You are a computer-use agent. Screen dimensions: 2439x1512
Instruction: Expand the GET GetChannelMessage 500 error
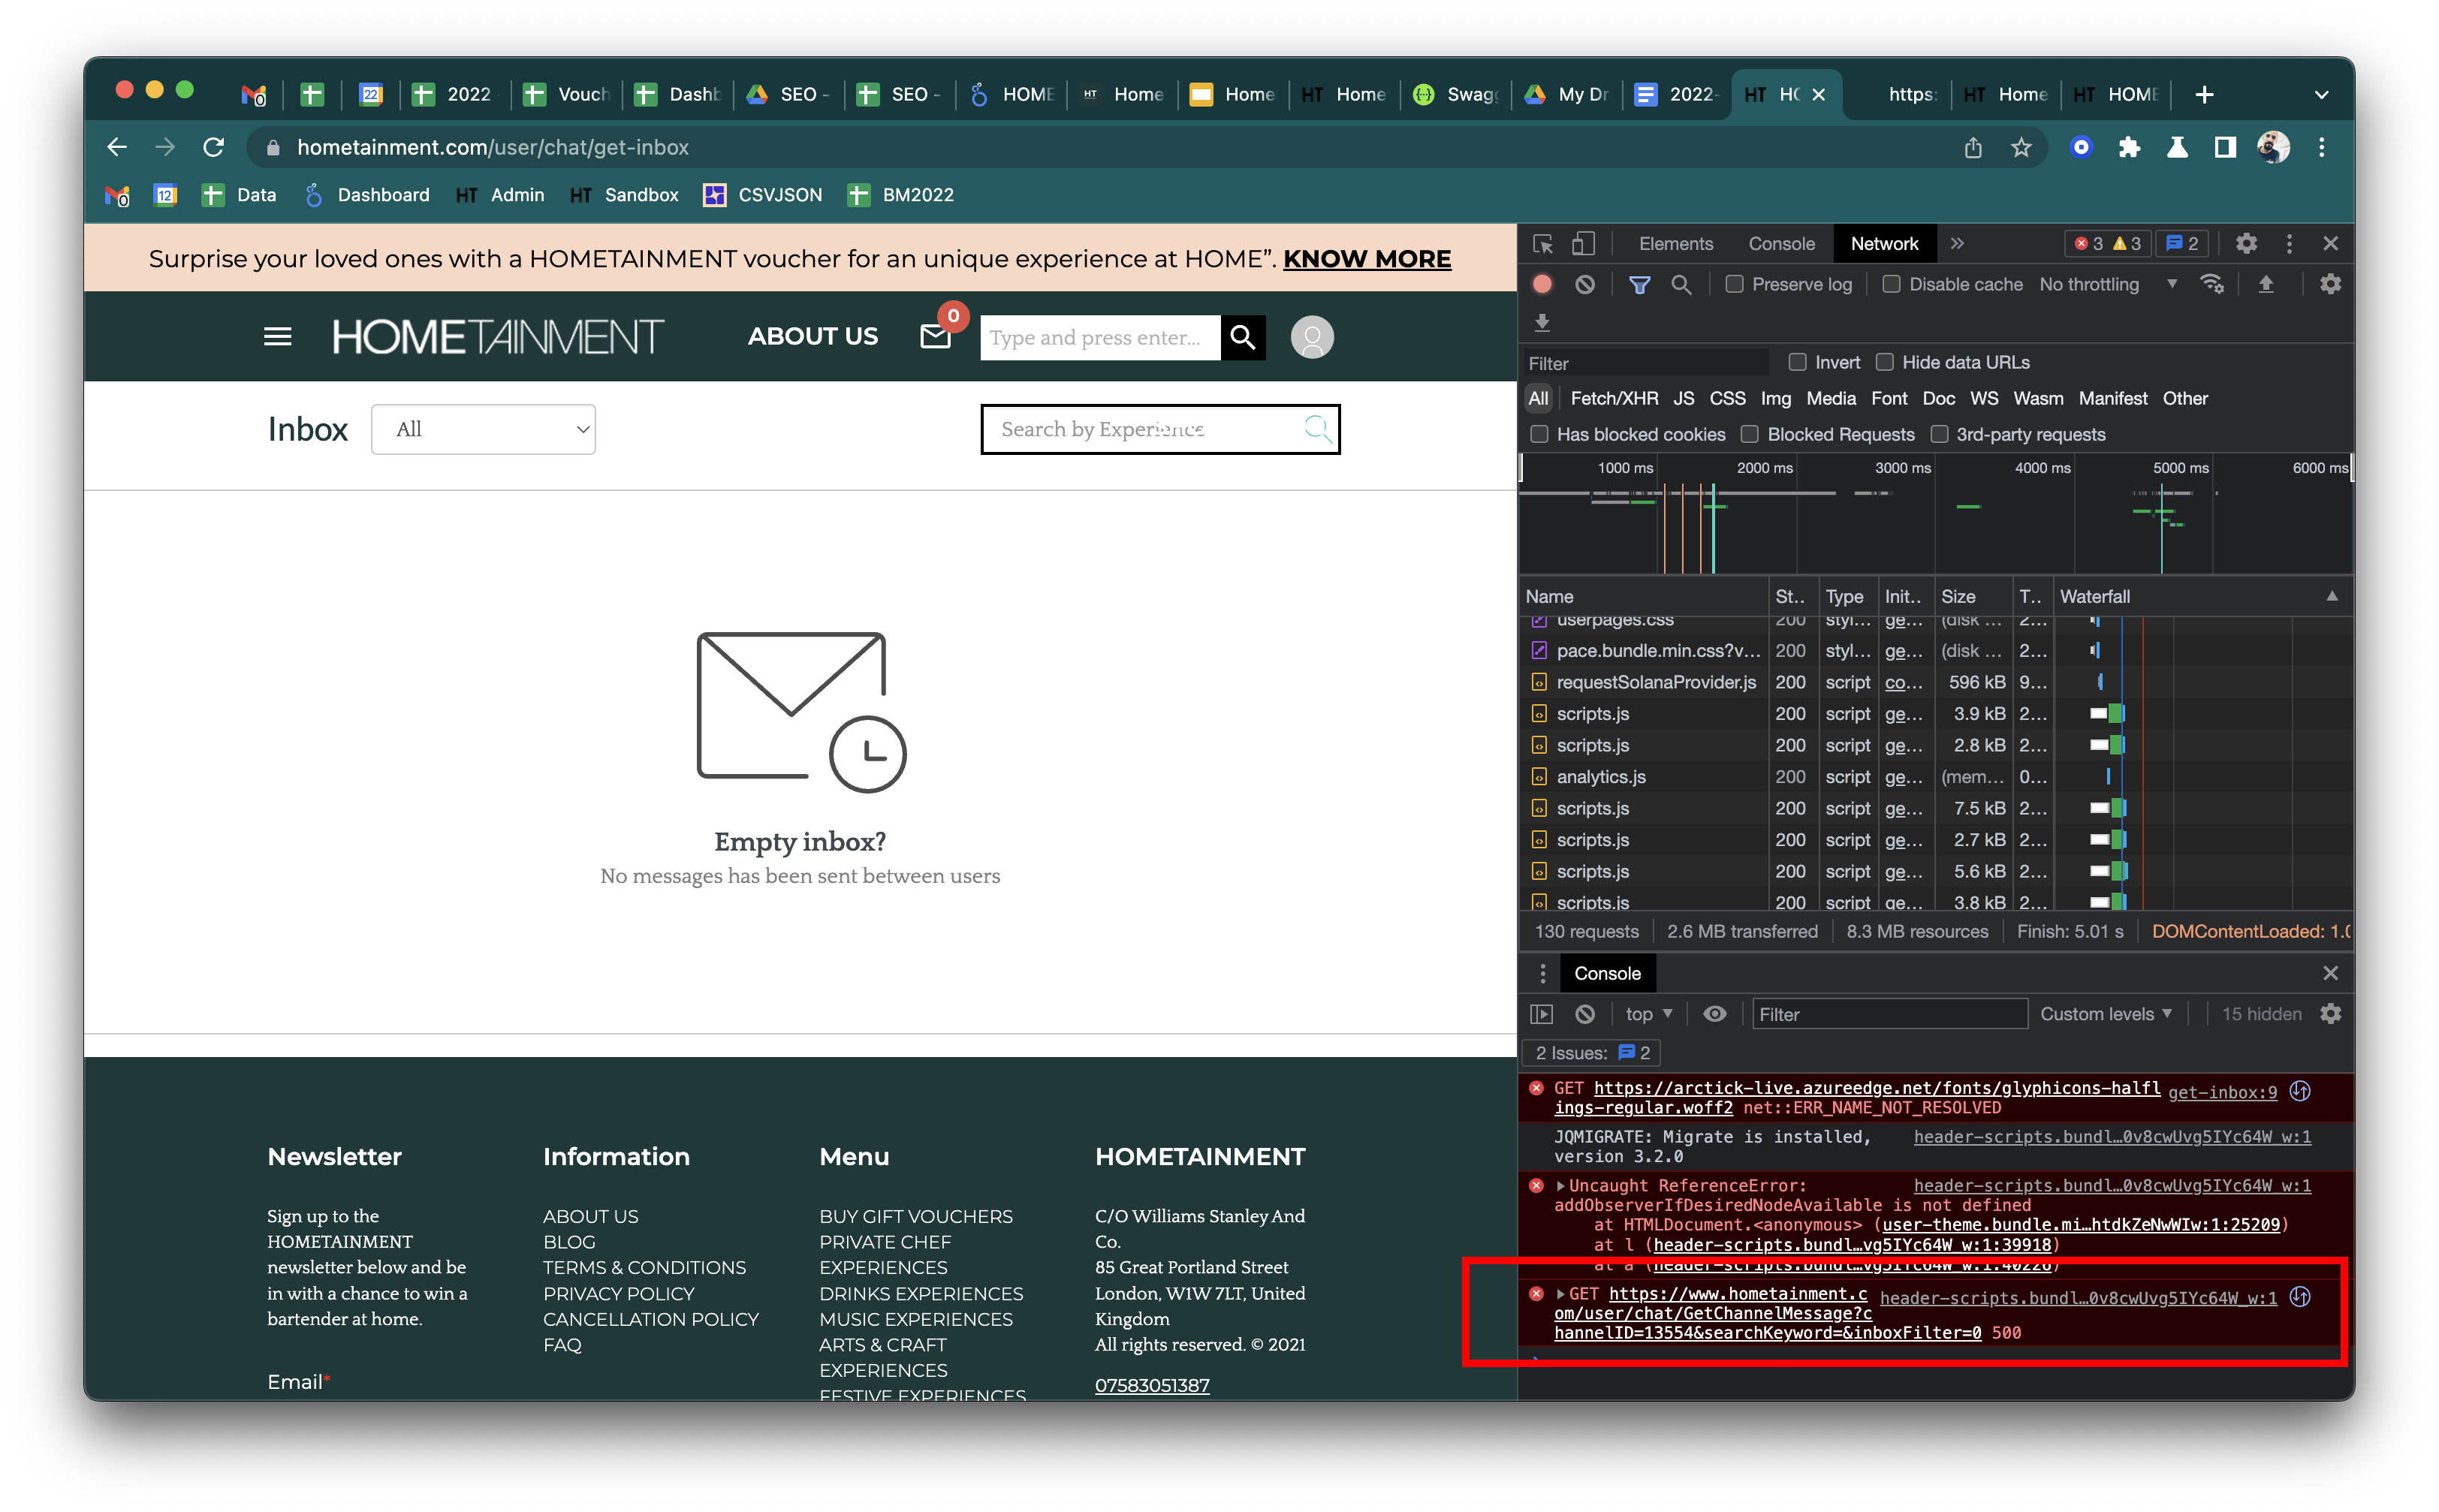(1560, 1294)
